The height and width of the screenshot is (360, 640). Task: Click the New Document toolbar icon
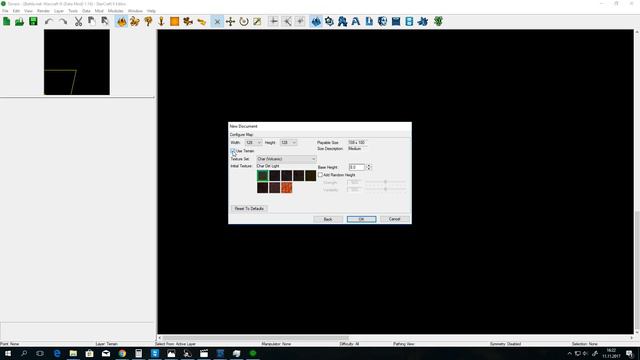point(7,22)
